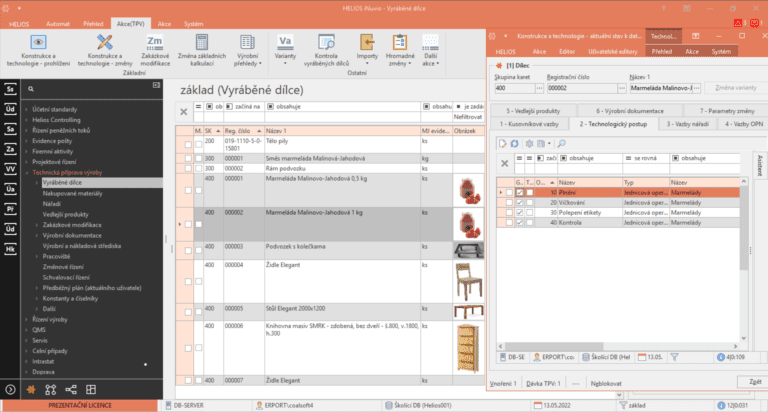Select the Za sidebar module icon
The width and height of the screenshot is (768, 412).
coord(10,149)
